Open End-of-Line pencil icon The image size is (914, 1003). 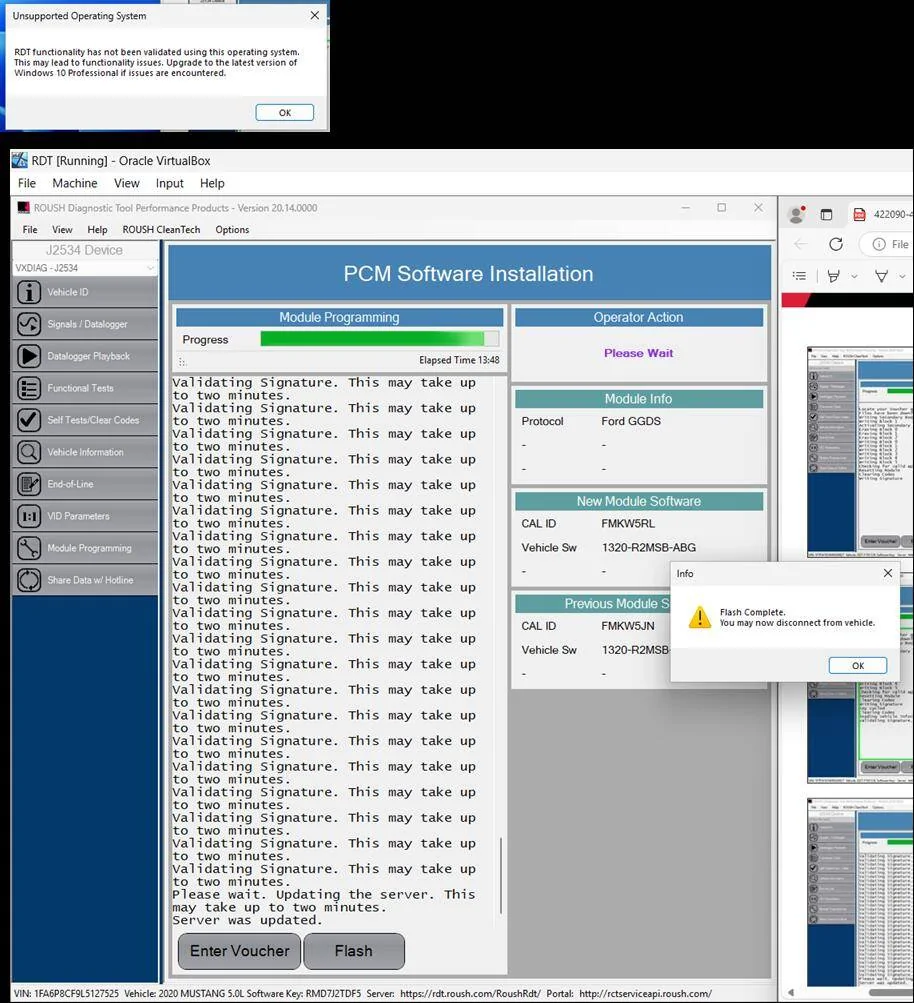[x=29, y=484]
